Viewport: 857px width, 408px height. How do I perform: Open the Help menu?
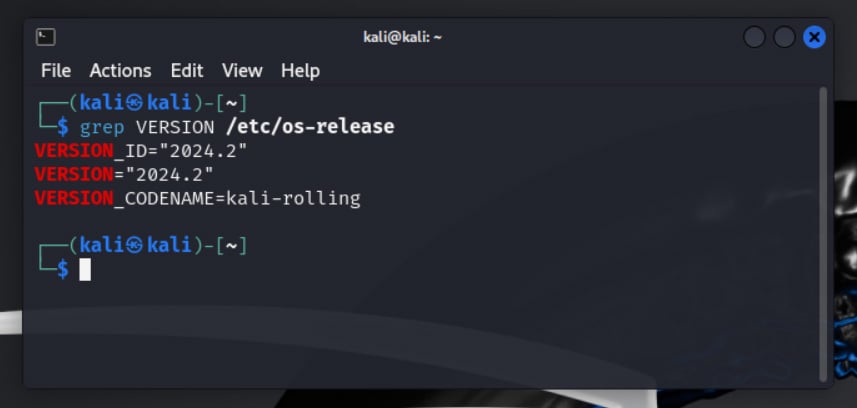(300, 70)
